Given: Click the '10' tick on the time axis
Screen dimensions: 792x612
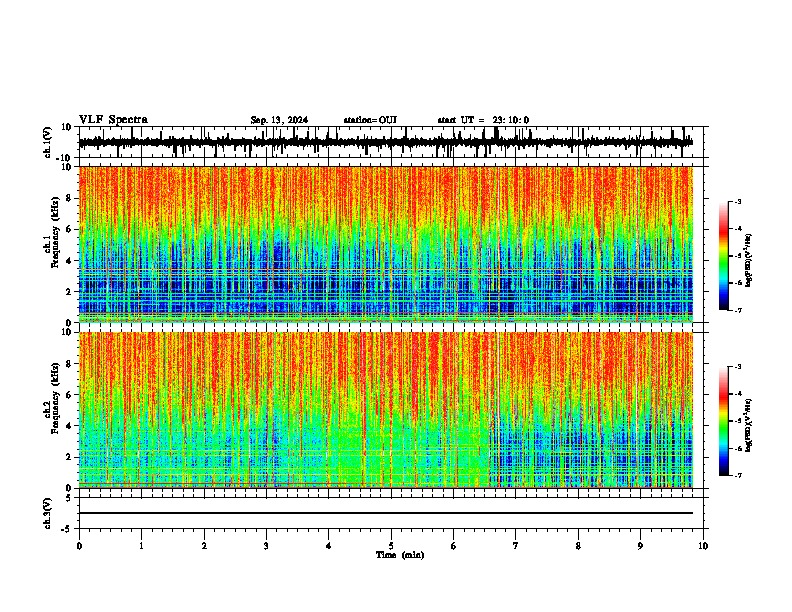Looking at the screenshot, I should (x=703, y=546).
